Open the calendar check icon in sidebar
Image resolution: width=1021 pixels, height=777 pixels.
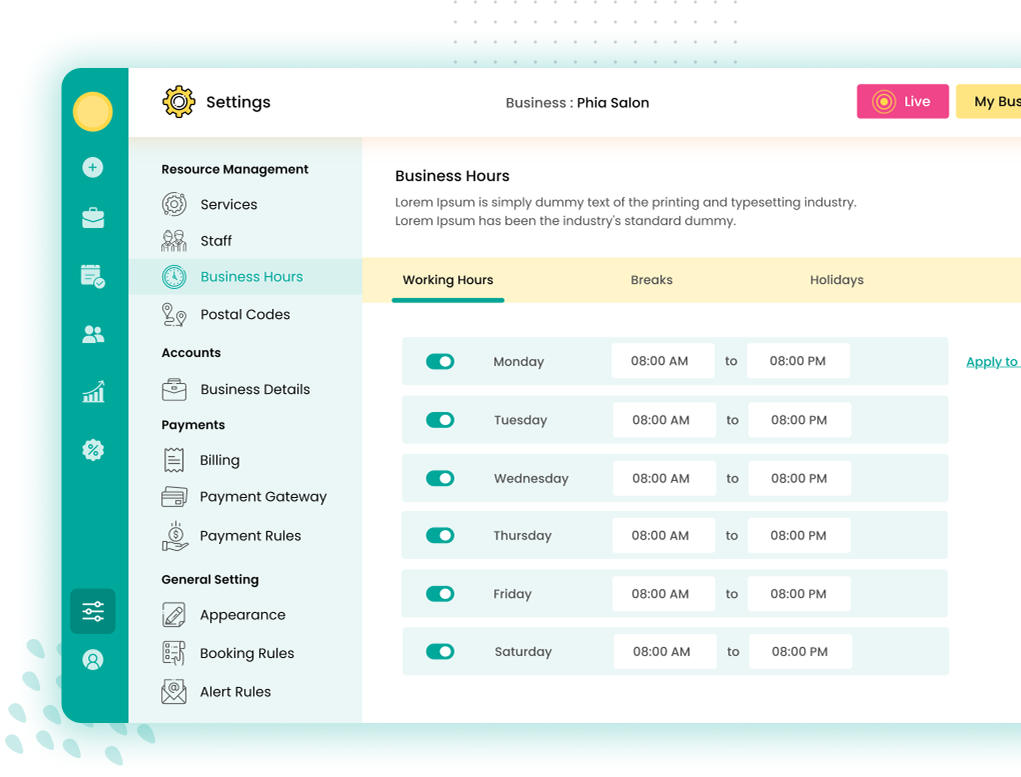click(93, 277)
